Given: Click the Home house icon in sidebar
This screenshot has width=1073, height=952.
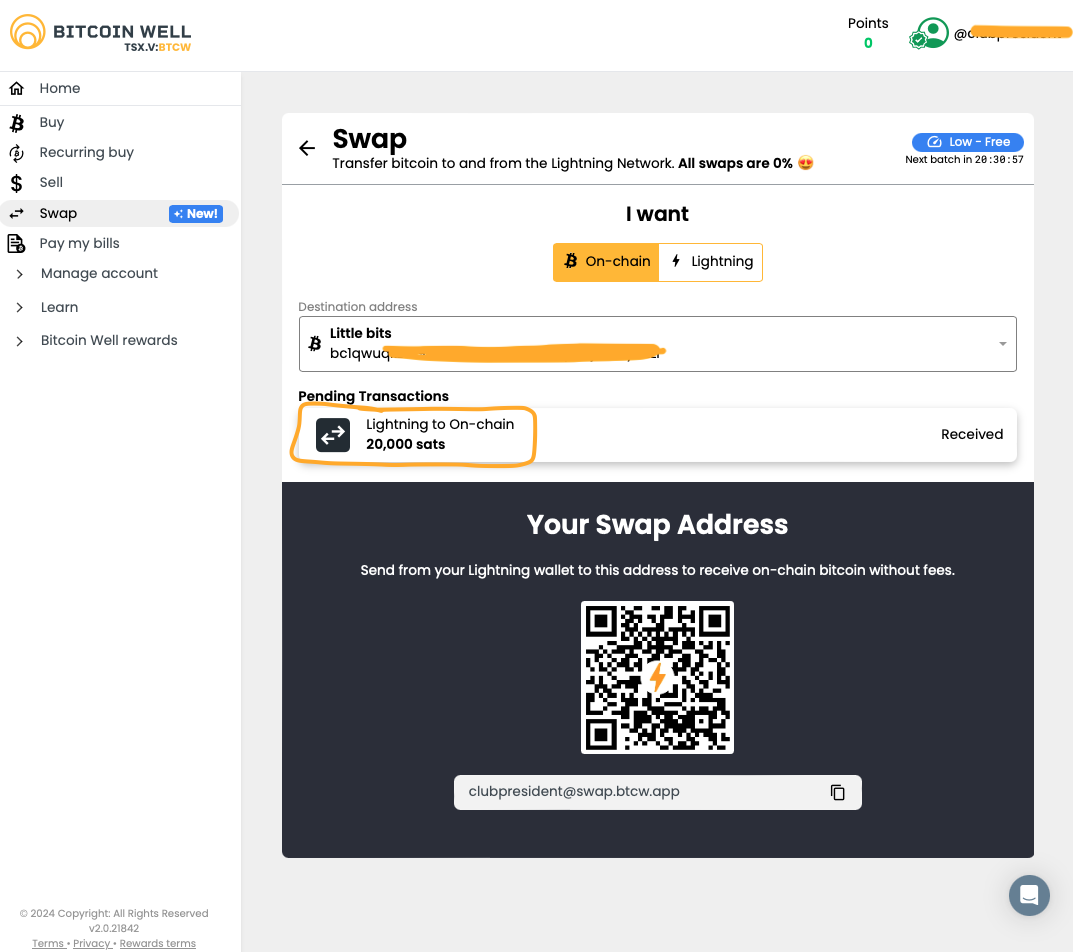Looking at the screenshot, I should [x=17, y=88].
